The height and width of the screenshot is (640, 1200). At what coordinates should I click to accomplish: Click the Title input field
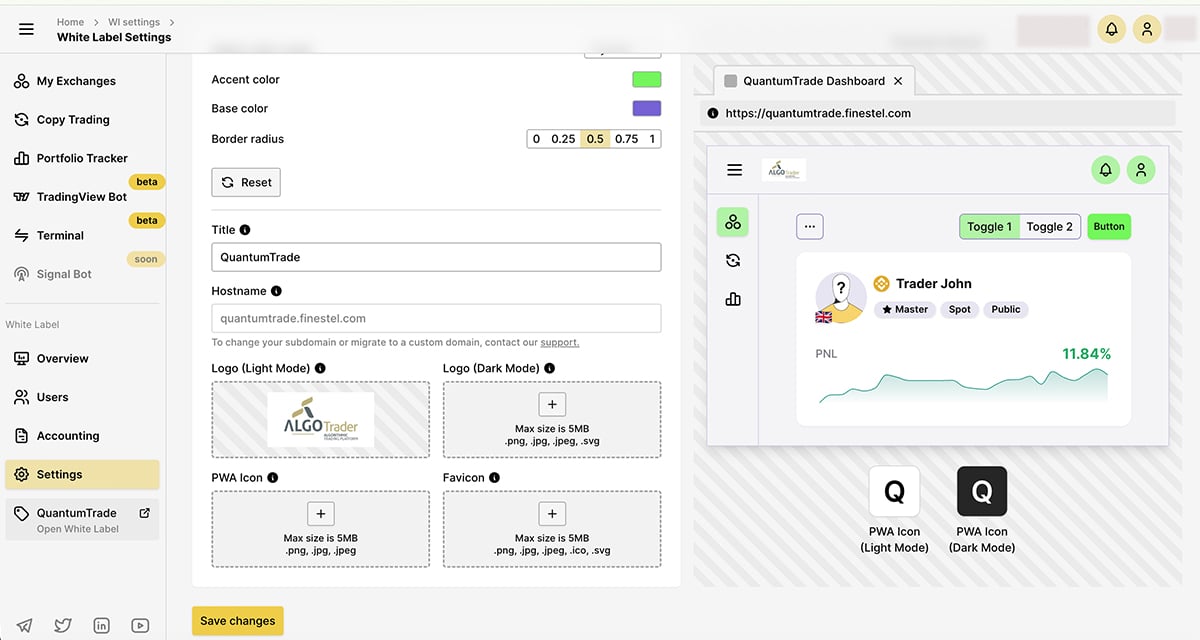[436, 257]
